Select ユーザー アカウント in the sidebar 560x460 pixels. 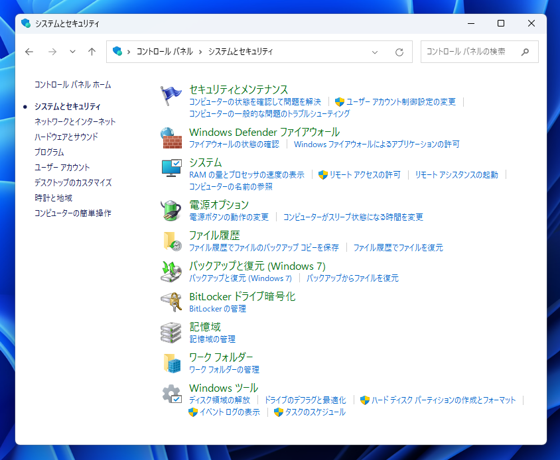62,168
